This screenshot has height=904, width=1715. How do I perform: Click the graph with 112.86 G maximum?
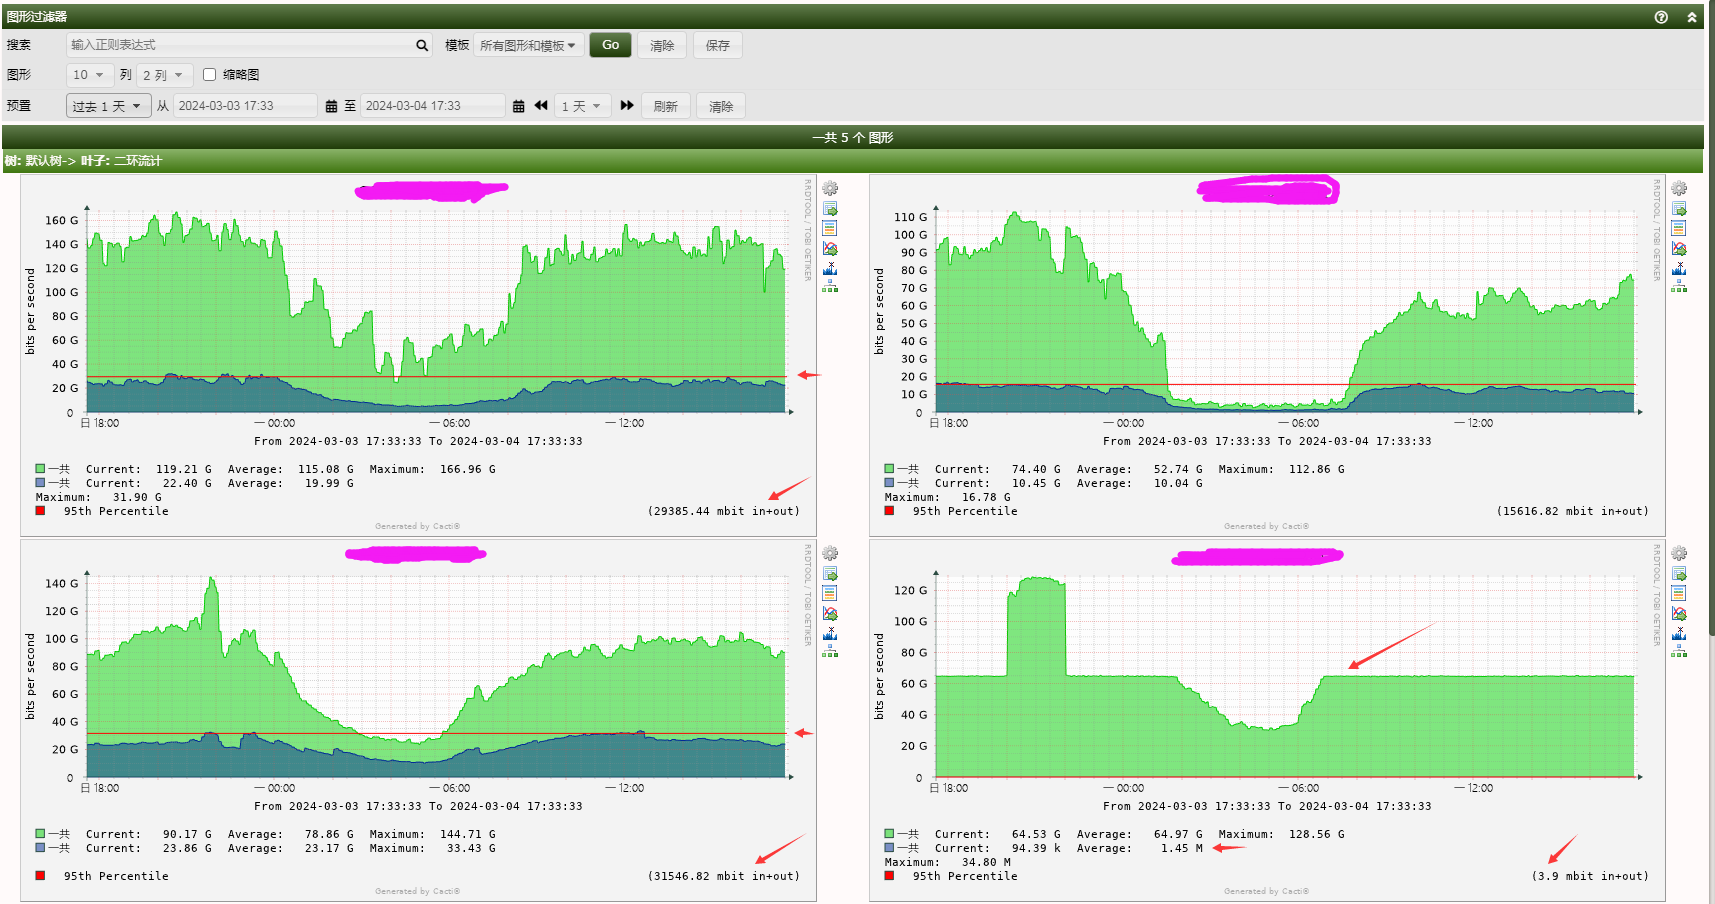tap(1267, 355)
